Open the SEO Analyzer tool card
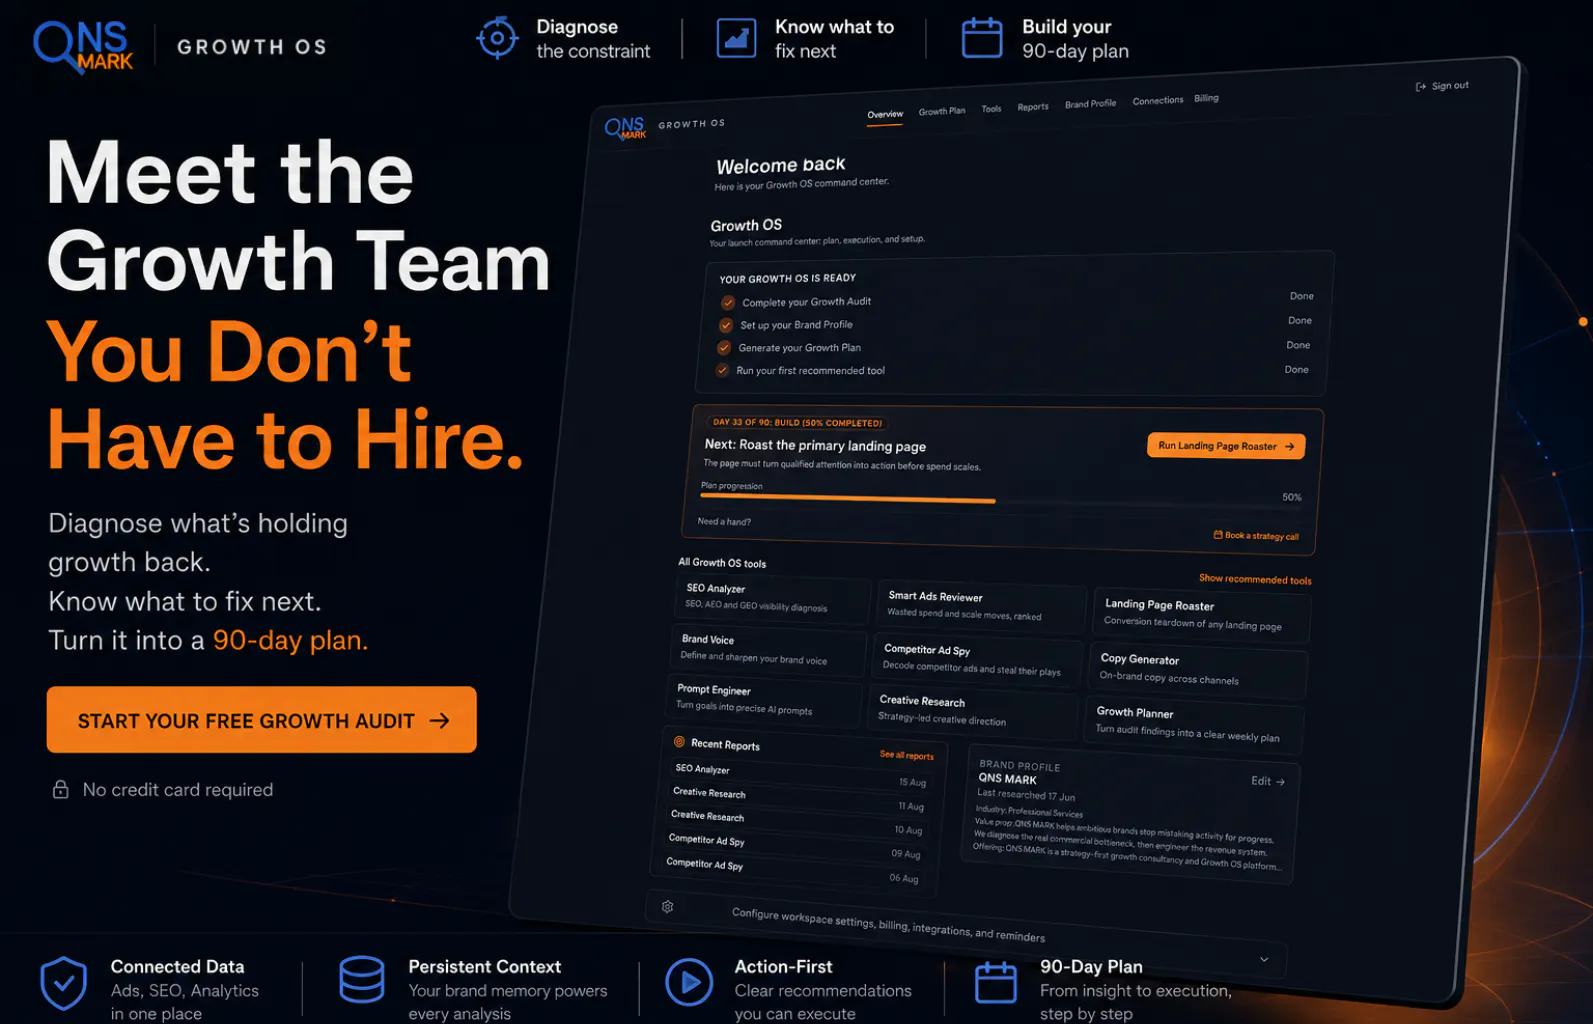The width and height of the screenshot is (1593, 1024). (772, 598)
